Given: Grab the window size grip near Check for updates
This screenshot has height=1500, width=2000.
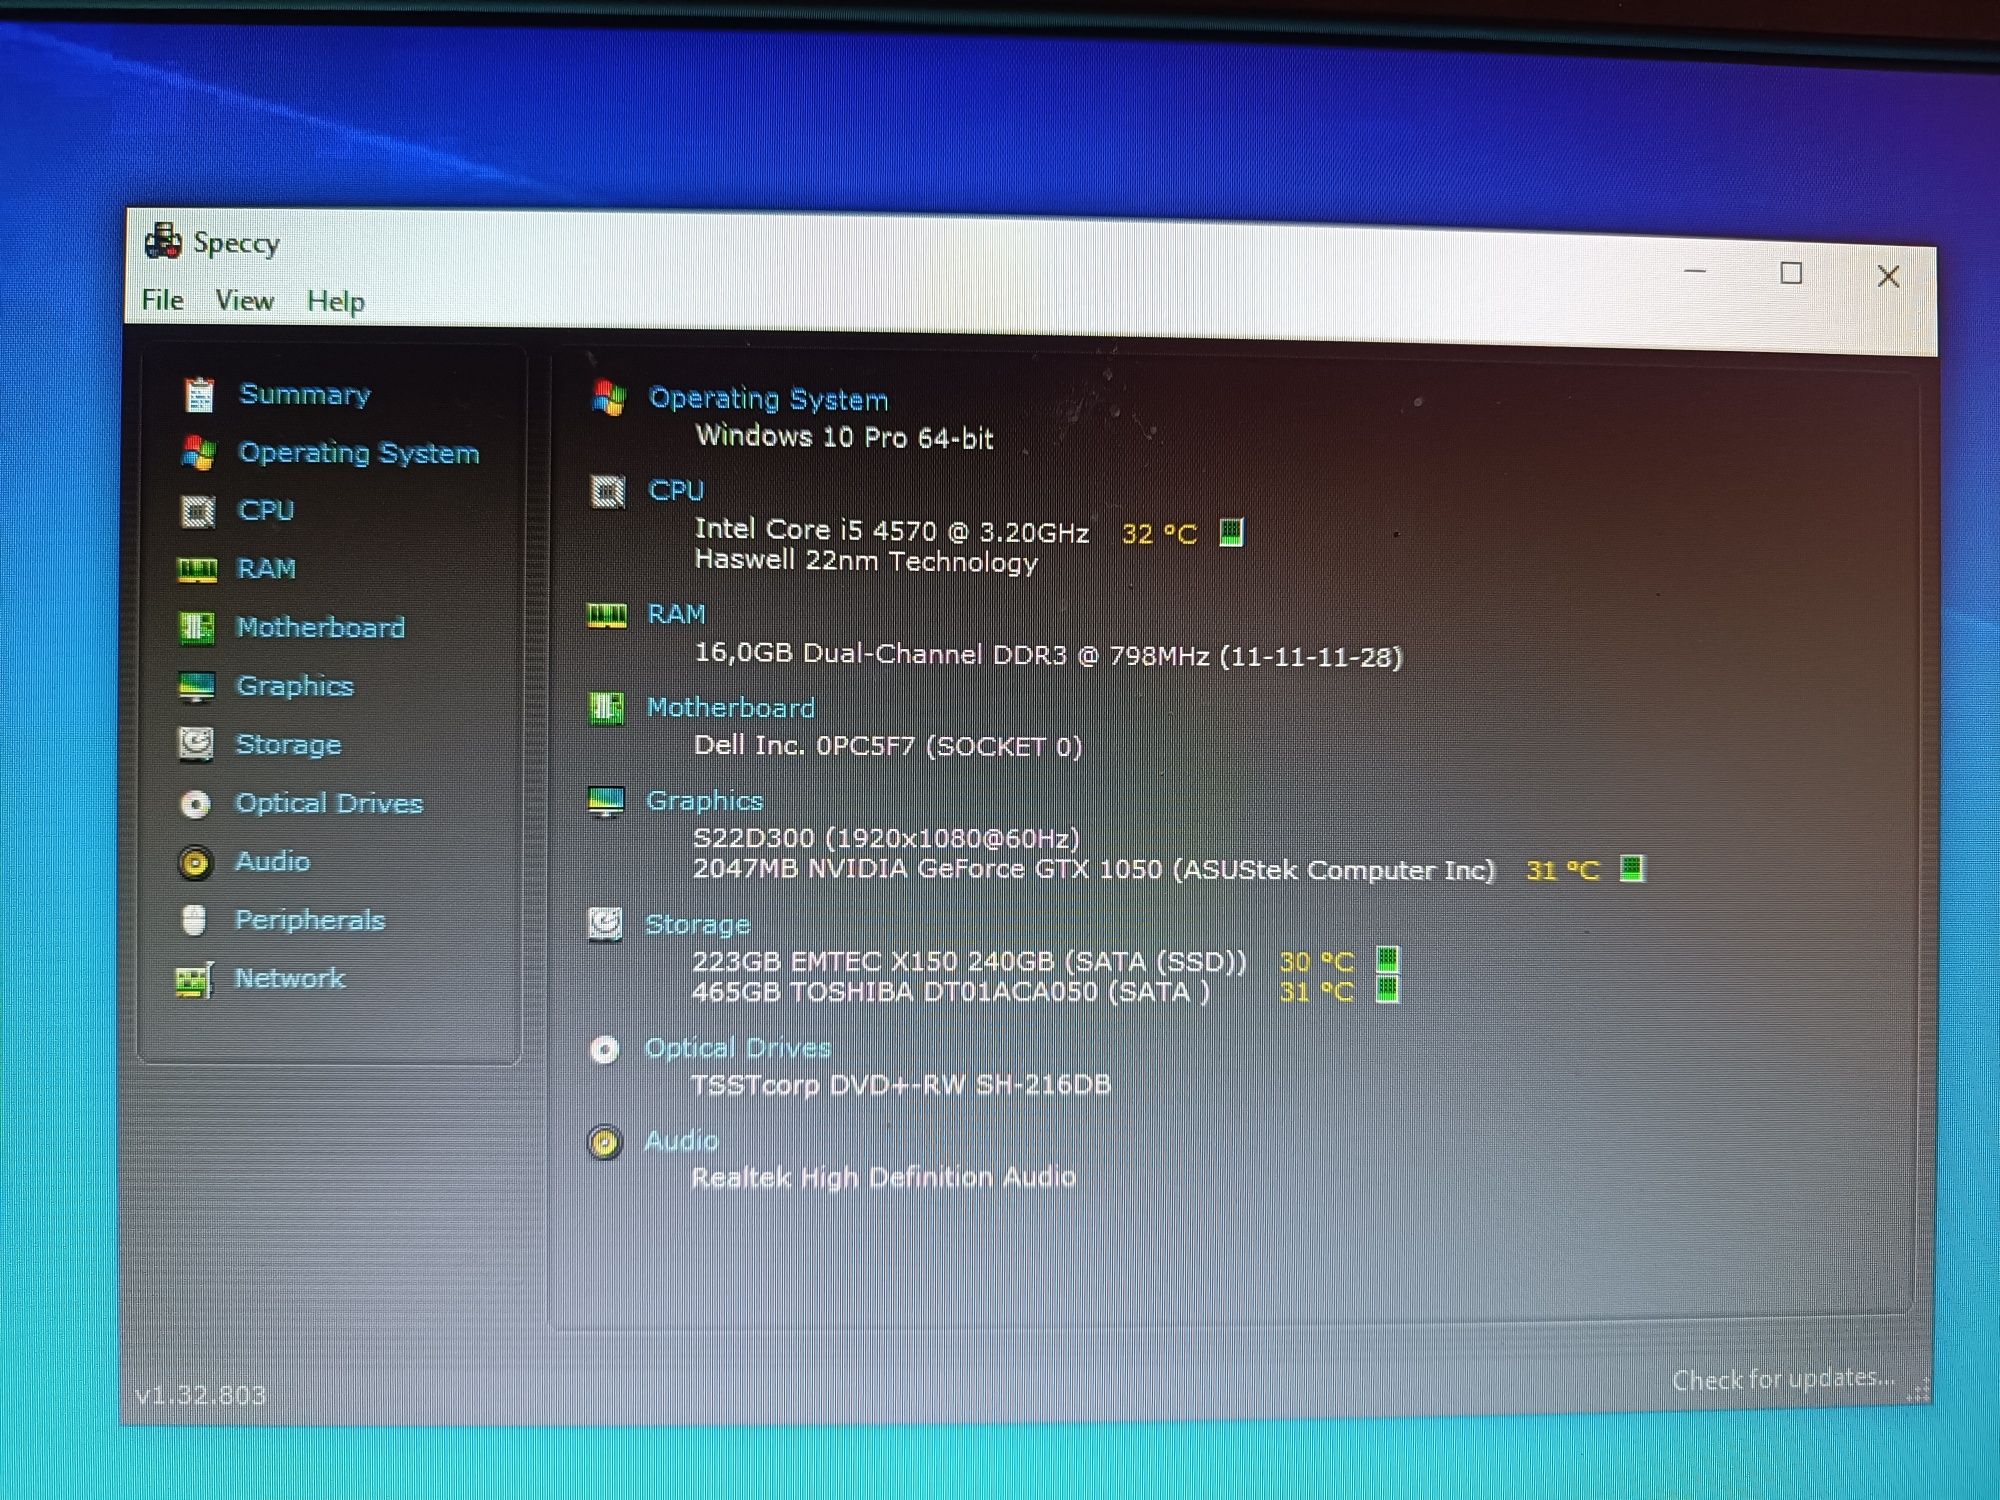Looking at the screenshot, I should tap(1918, 1390).
